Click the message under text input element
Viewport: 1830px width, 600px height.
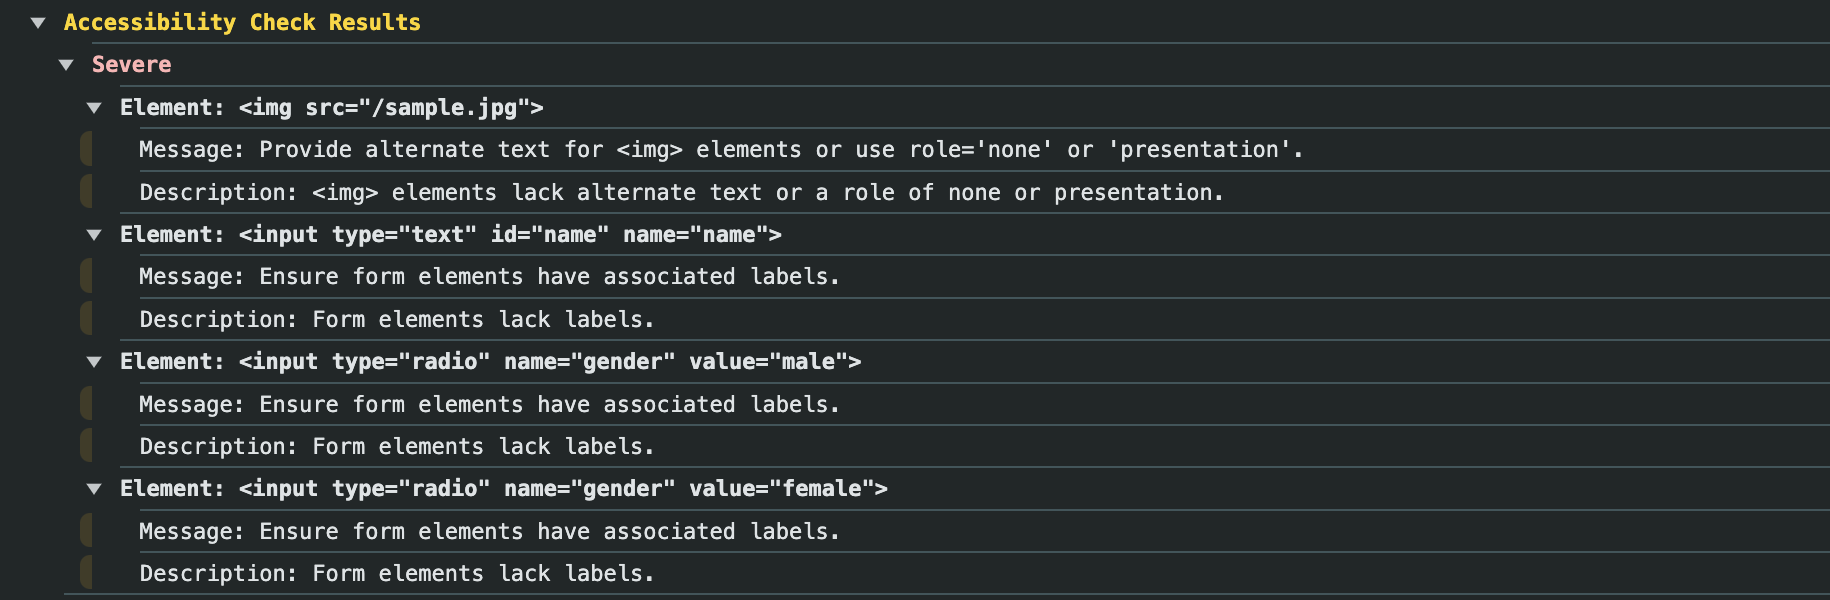(489, 277)
